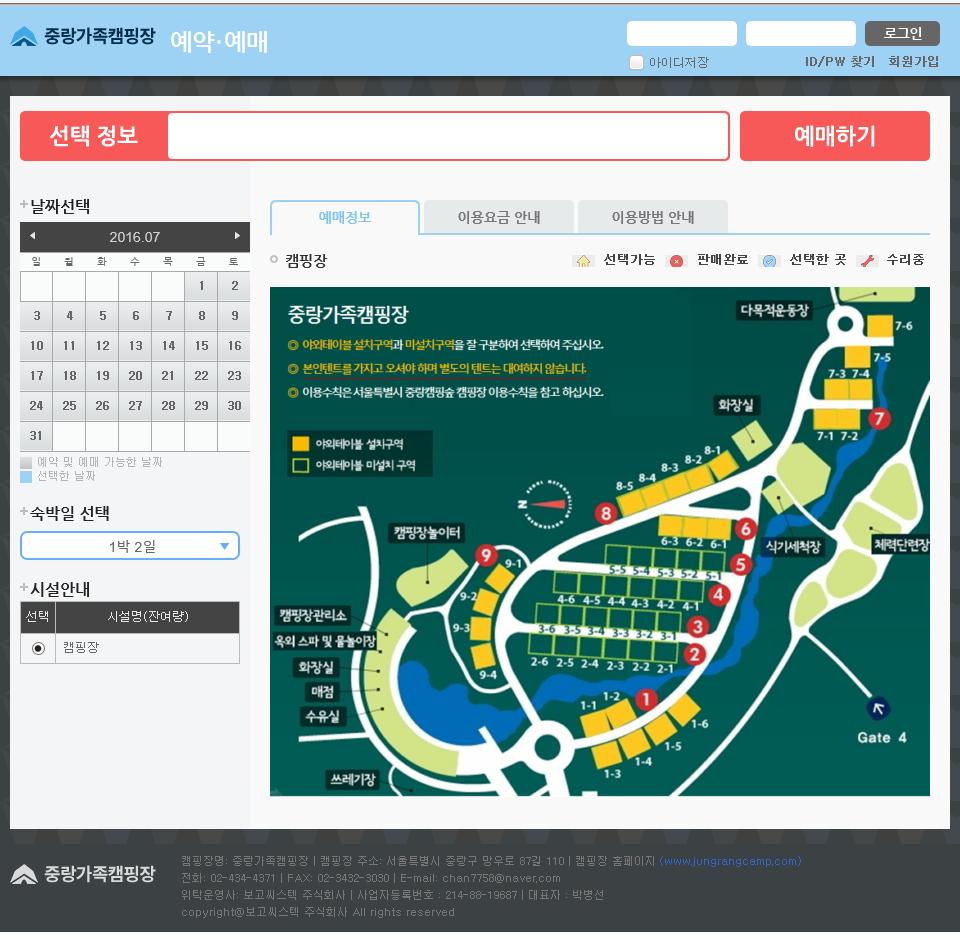This screenshot has height=939, width=960.
Task: Click the 회원가입 link
Action: (913, 62)
